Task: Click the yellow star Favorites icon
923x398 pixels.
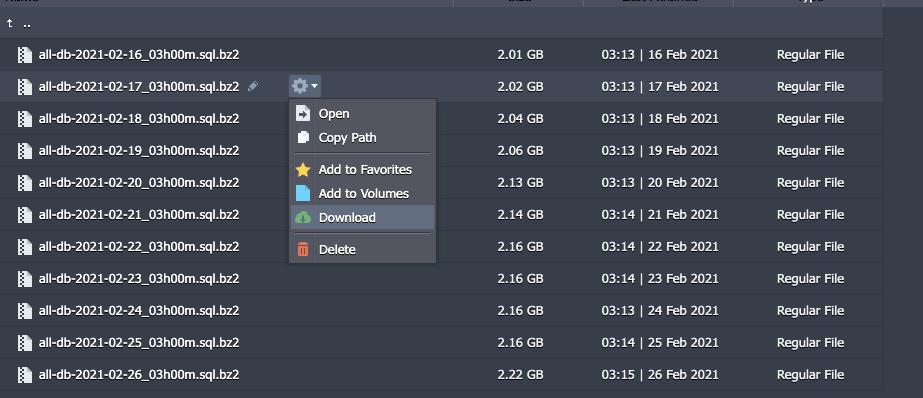Action: pos(303,170)
